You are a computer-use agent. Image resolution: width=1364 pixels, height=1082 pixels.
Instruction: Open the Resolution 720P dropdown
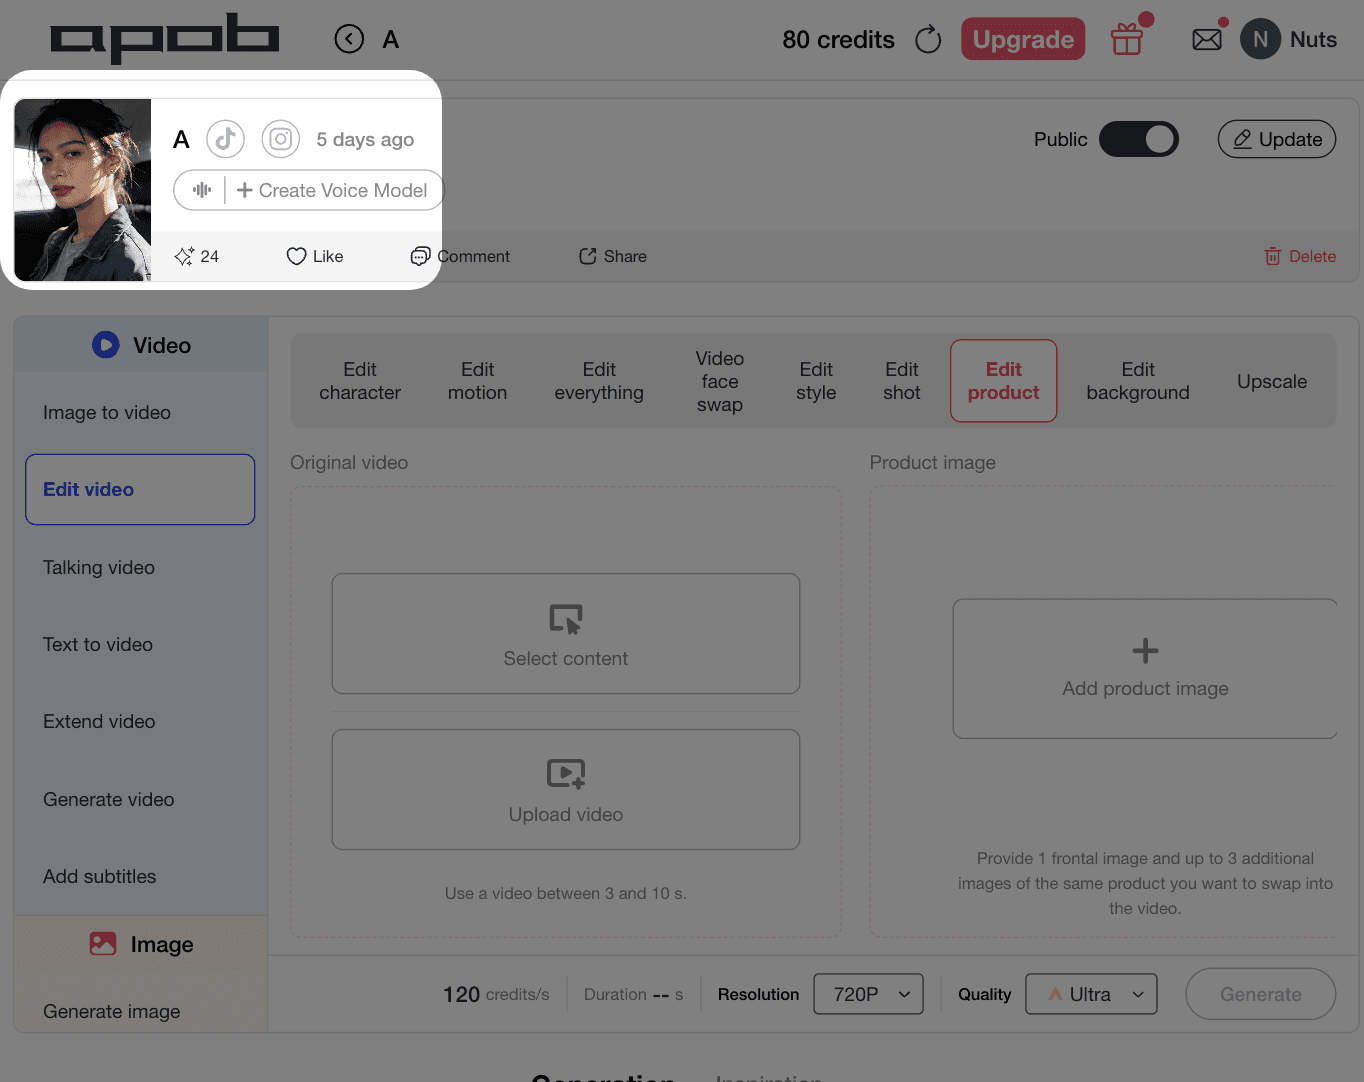pyautogui.click(x=869, y=994)
